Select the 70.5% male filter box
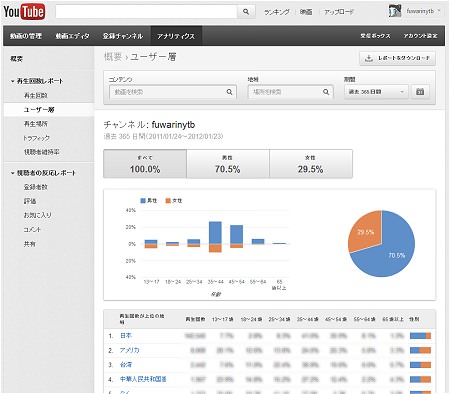Image resolution: width=450 pixels, height=394 pixels. [228, 164]
